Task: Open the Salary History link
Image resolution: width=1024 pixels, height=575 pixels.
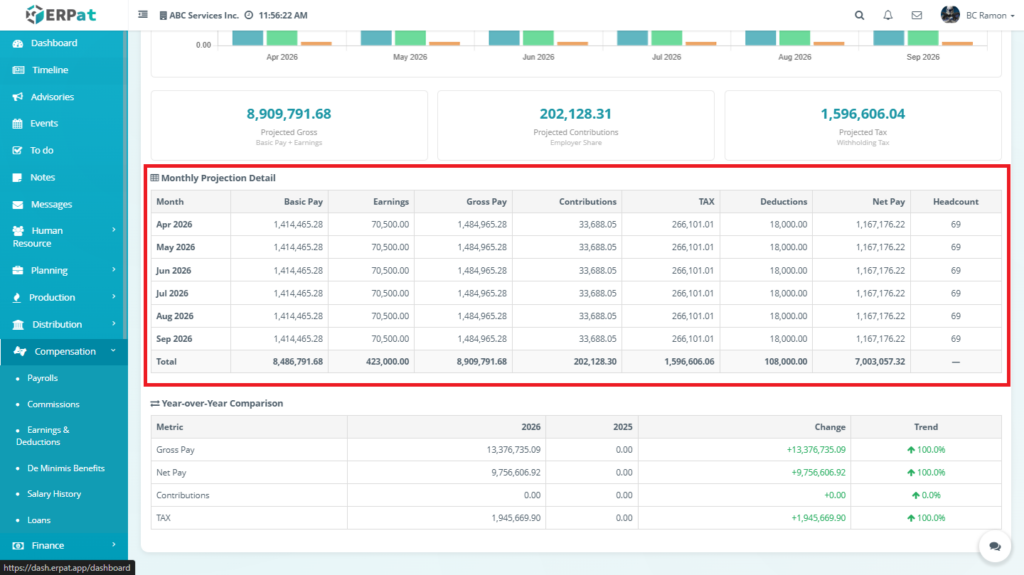Action: [55, 494]
